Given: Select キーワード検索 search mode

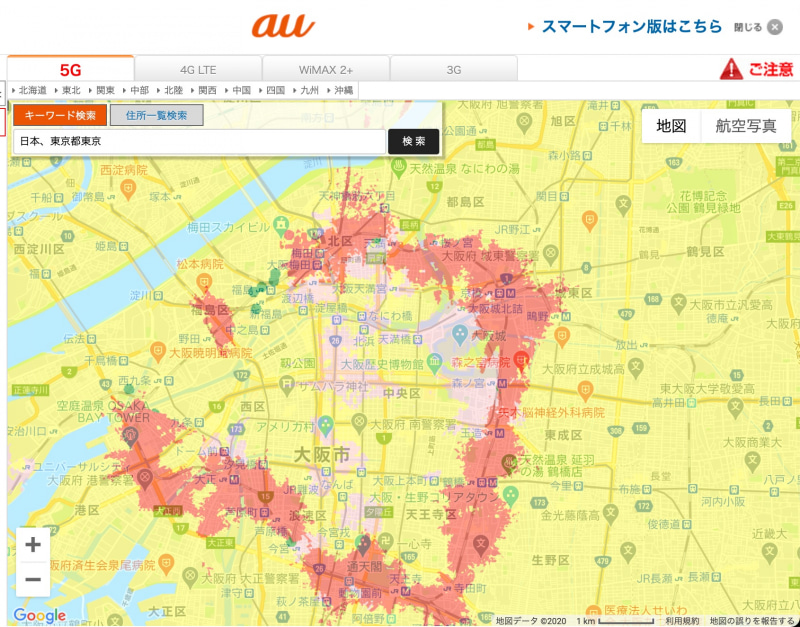Looking at the screenshot, I should point(60,115).
